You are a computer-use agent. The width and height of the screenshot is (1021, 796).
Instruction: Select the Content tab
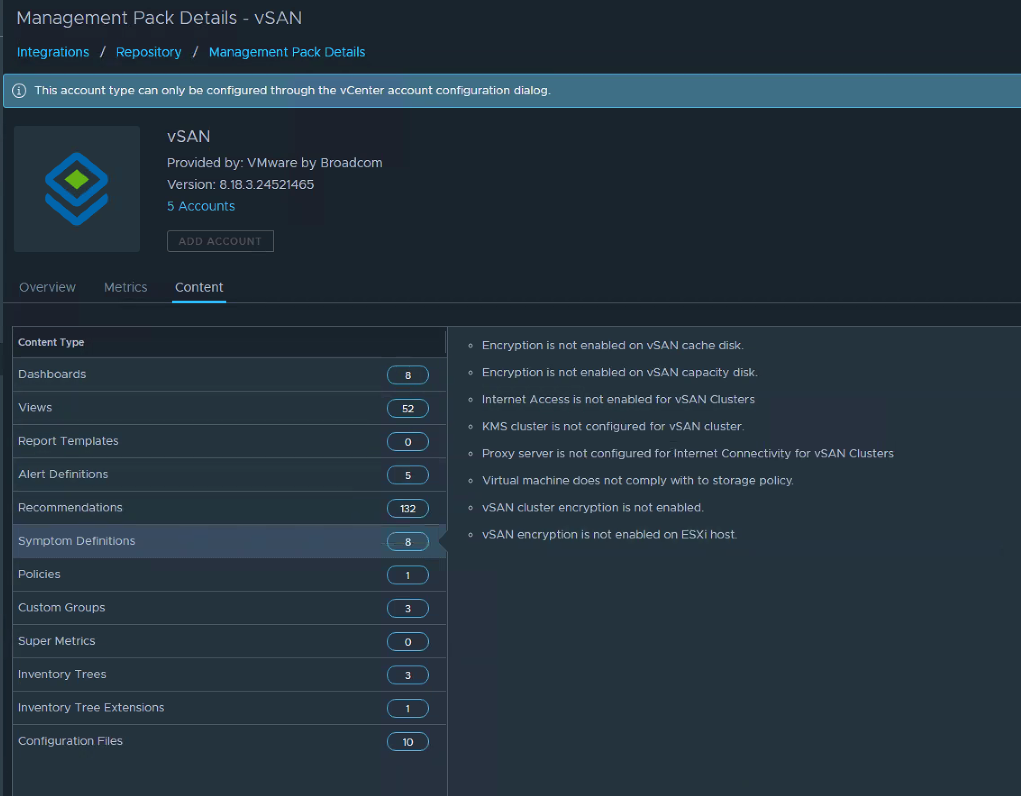(199, 287)
